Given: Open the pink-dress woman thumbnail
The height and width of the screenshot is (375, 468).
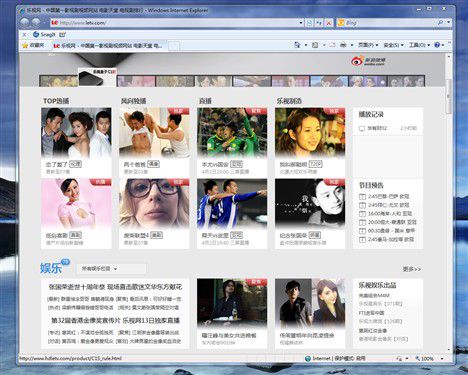Looking at the screenshot, I should pos(76,203).
